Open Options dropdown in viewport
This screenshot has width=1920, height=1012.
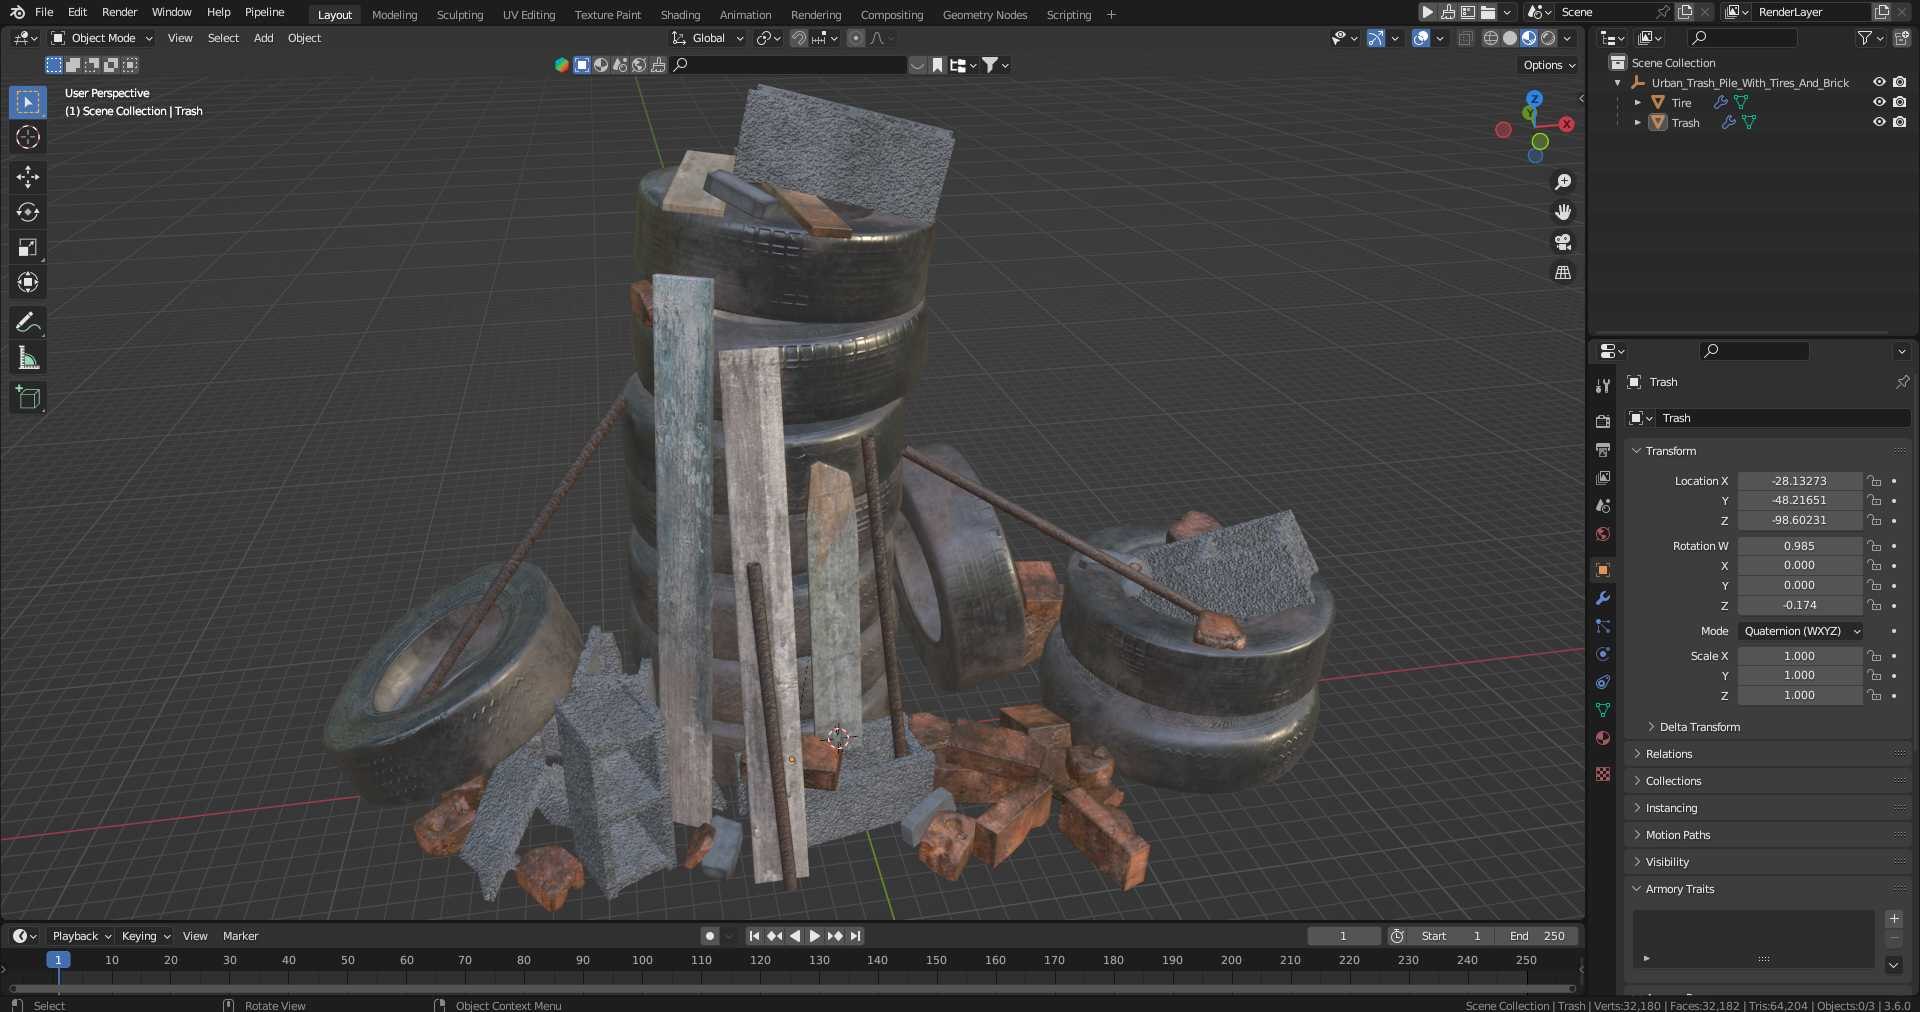coord(1549,65)
